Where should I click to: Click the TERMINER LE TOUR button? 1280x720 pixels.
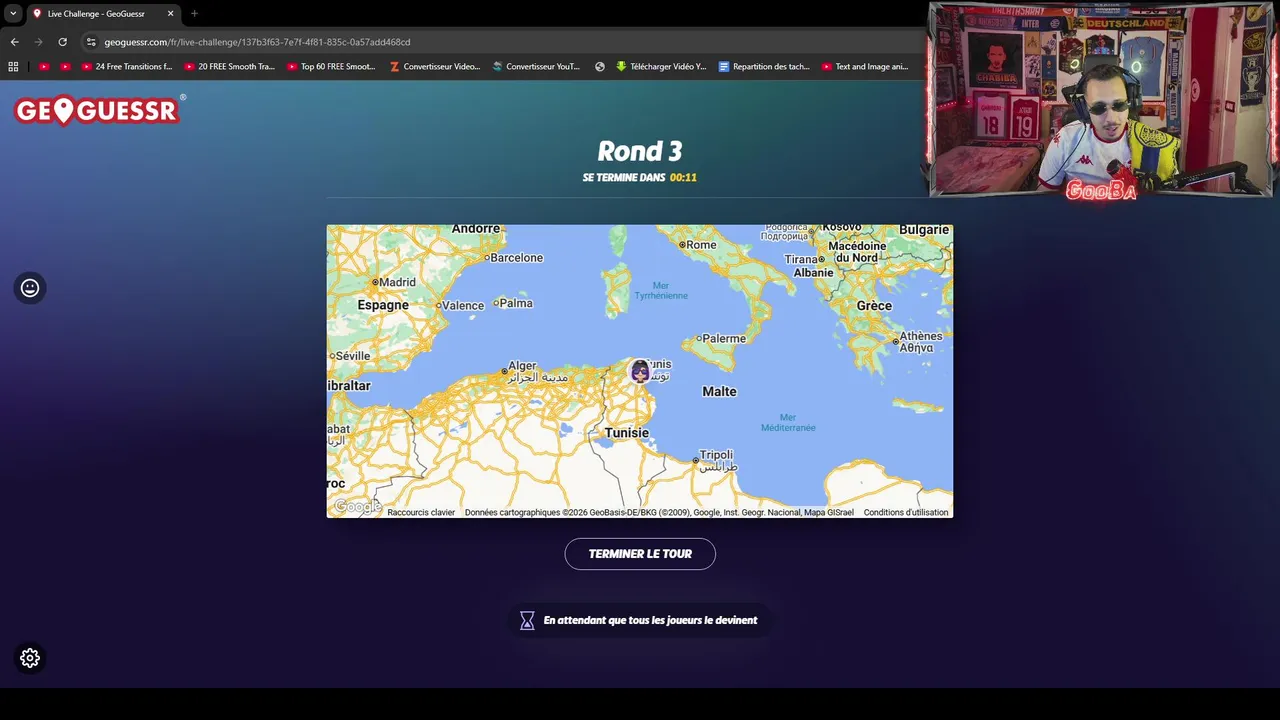(x=640, y=554)
